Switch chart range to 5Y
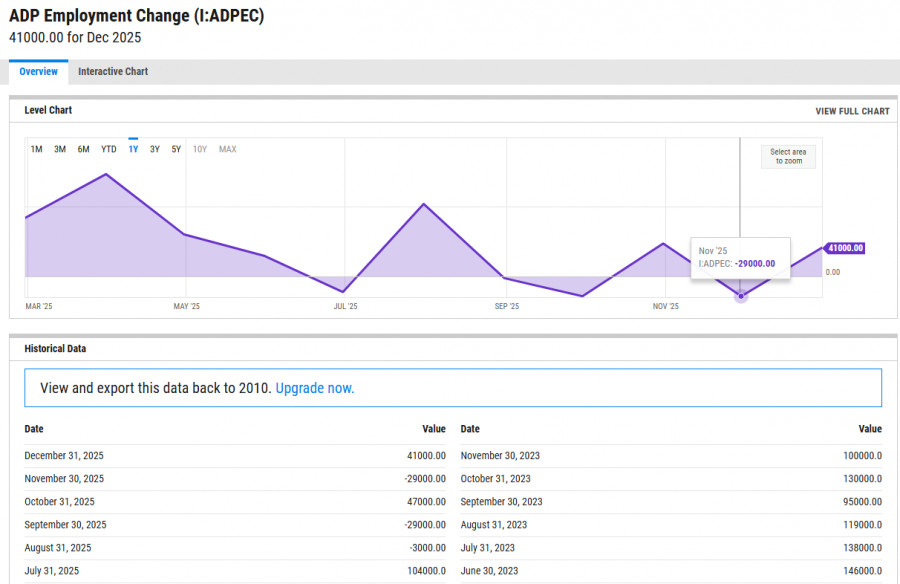The height and width of the screenshot is (584, 900). [x=176, y=149]
